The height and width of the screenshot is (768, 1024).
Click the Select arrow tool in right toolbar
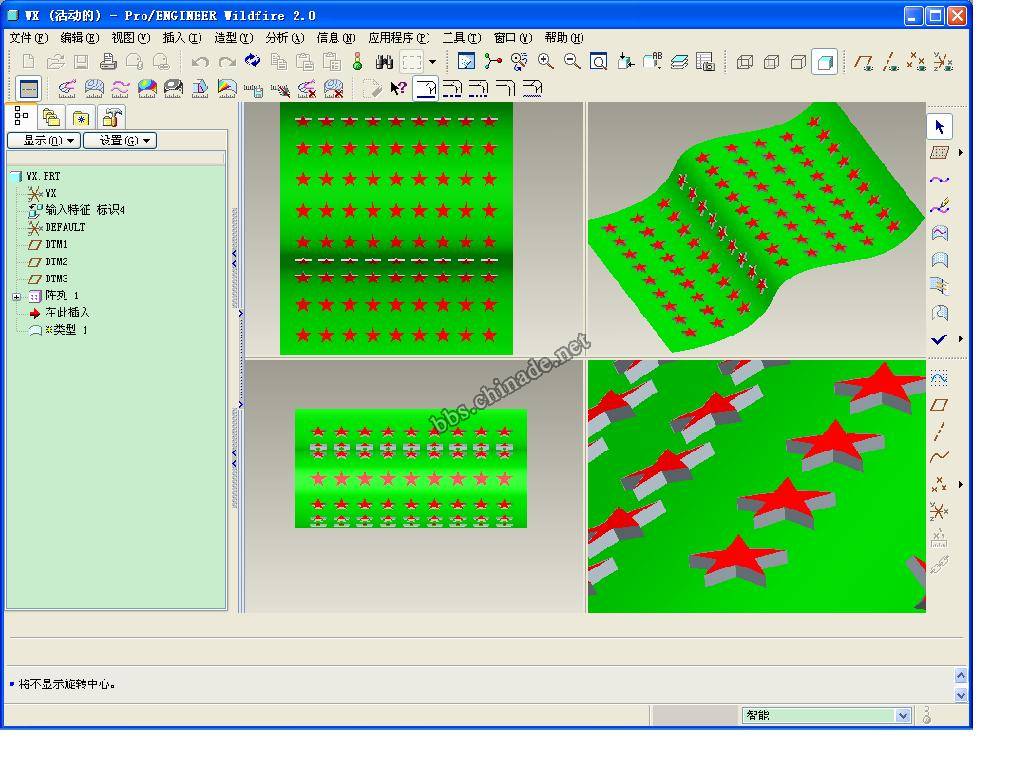[x=940, y=126]
